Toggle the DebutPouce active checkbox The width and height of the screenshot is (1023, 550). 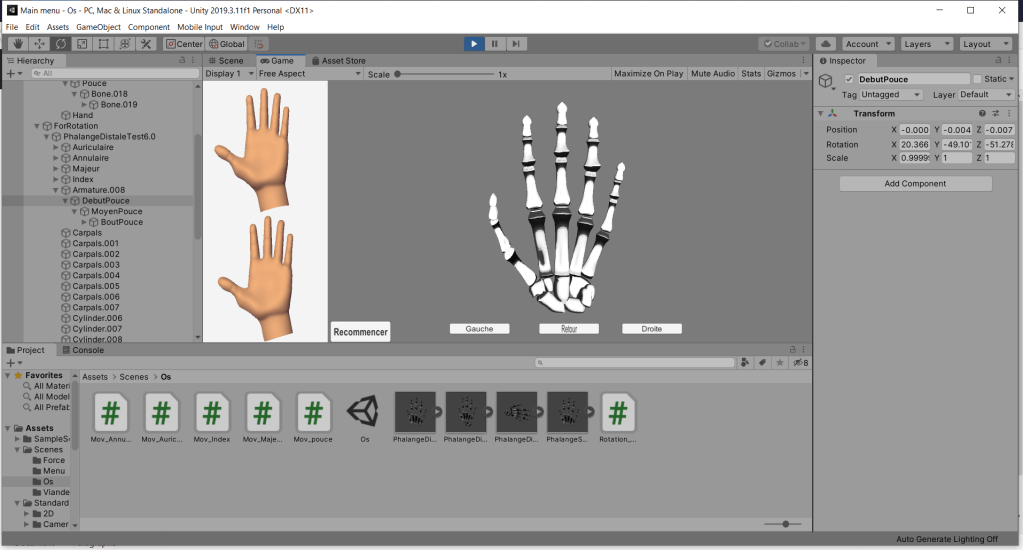pos(849,79)
